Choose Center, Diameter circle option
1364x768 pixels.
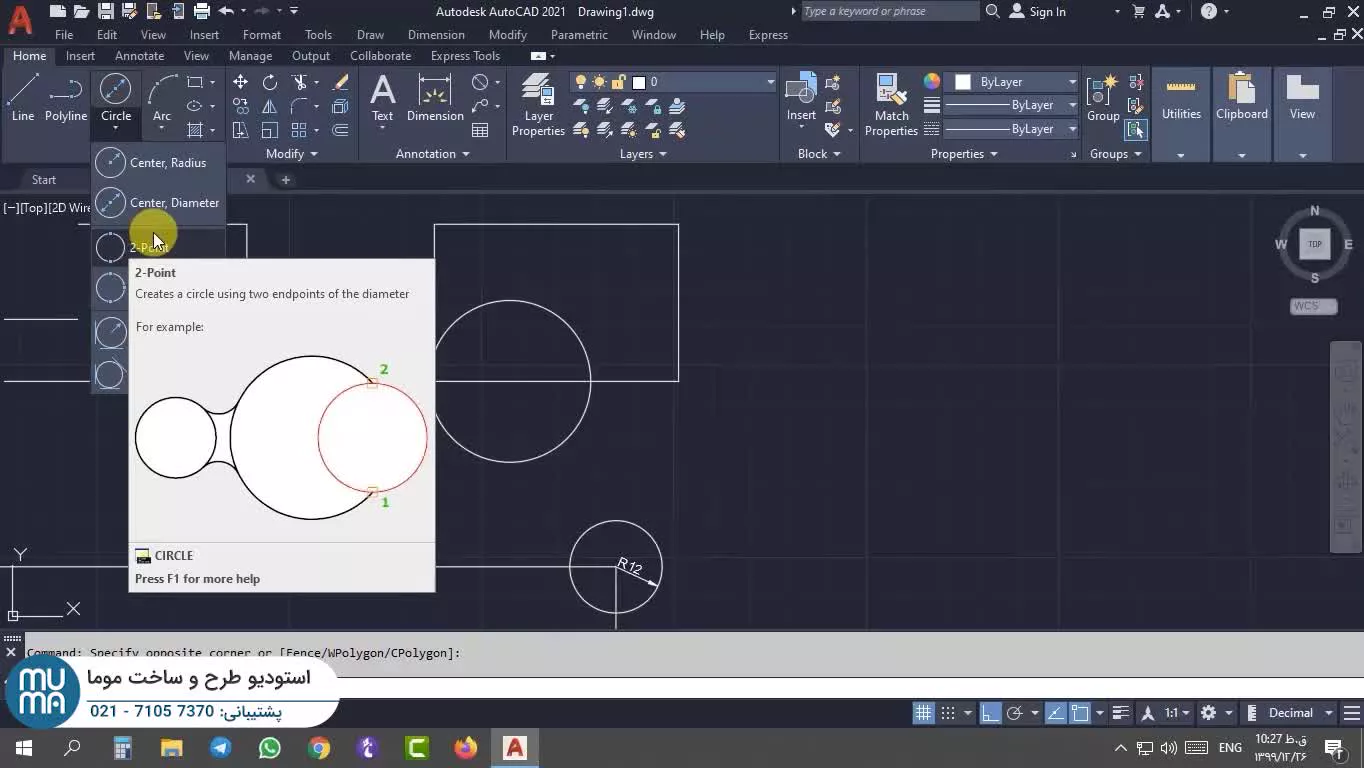tap(158, 203)
